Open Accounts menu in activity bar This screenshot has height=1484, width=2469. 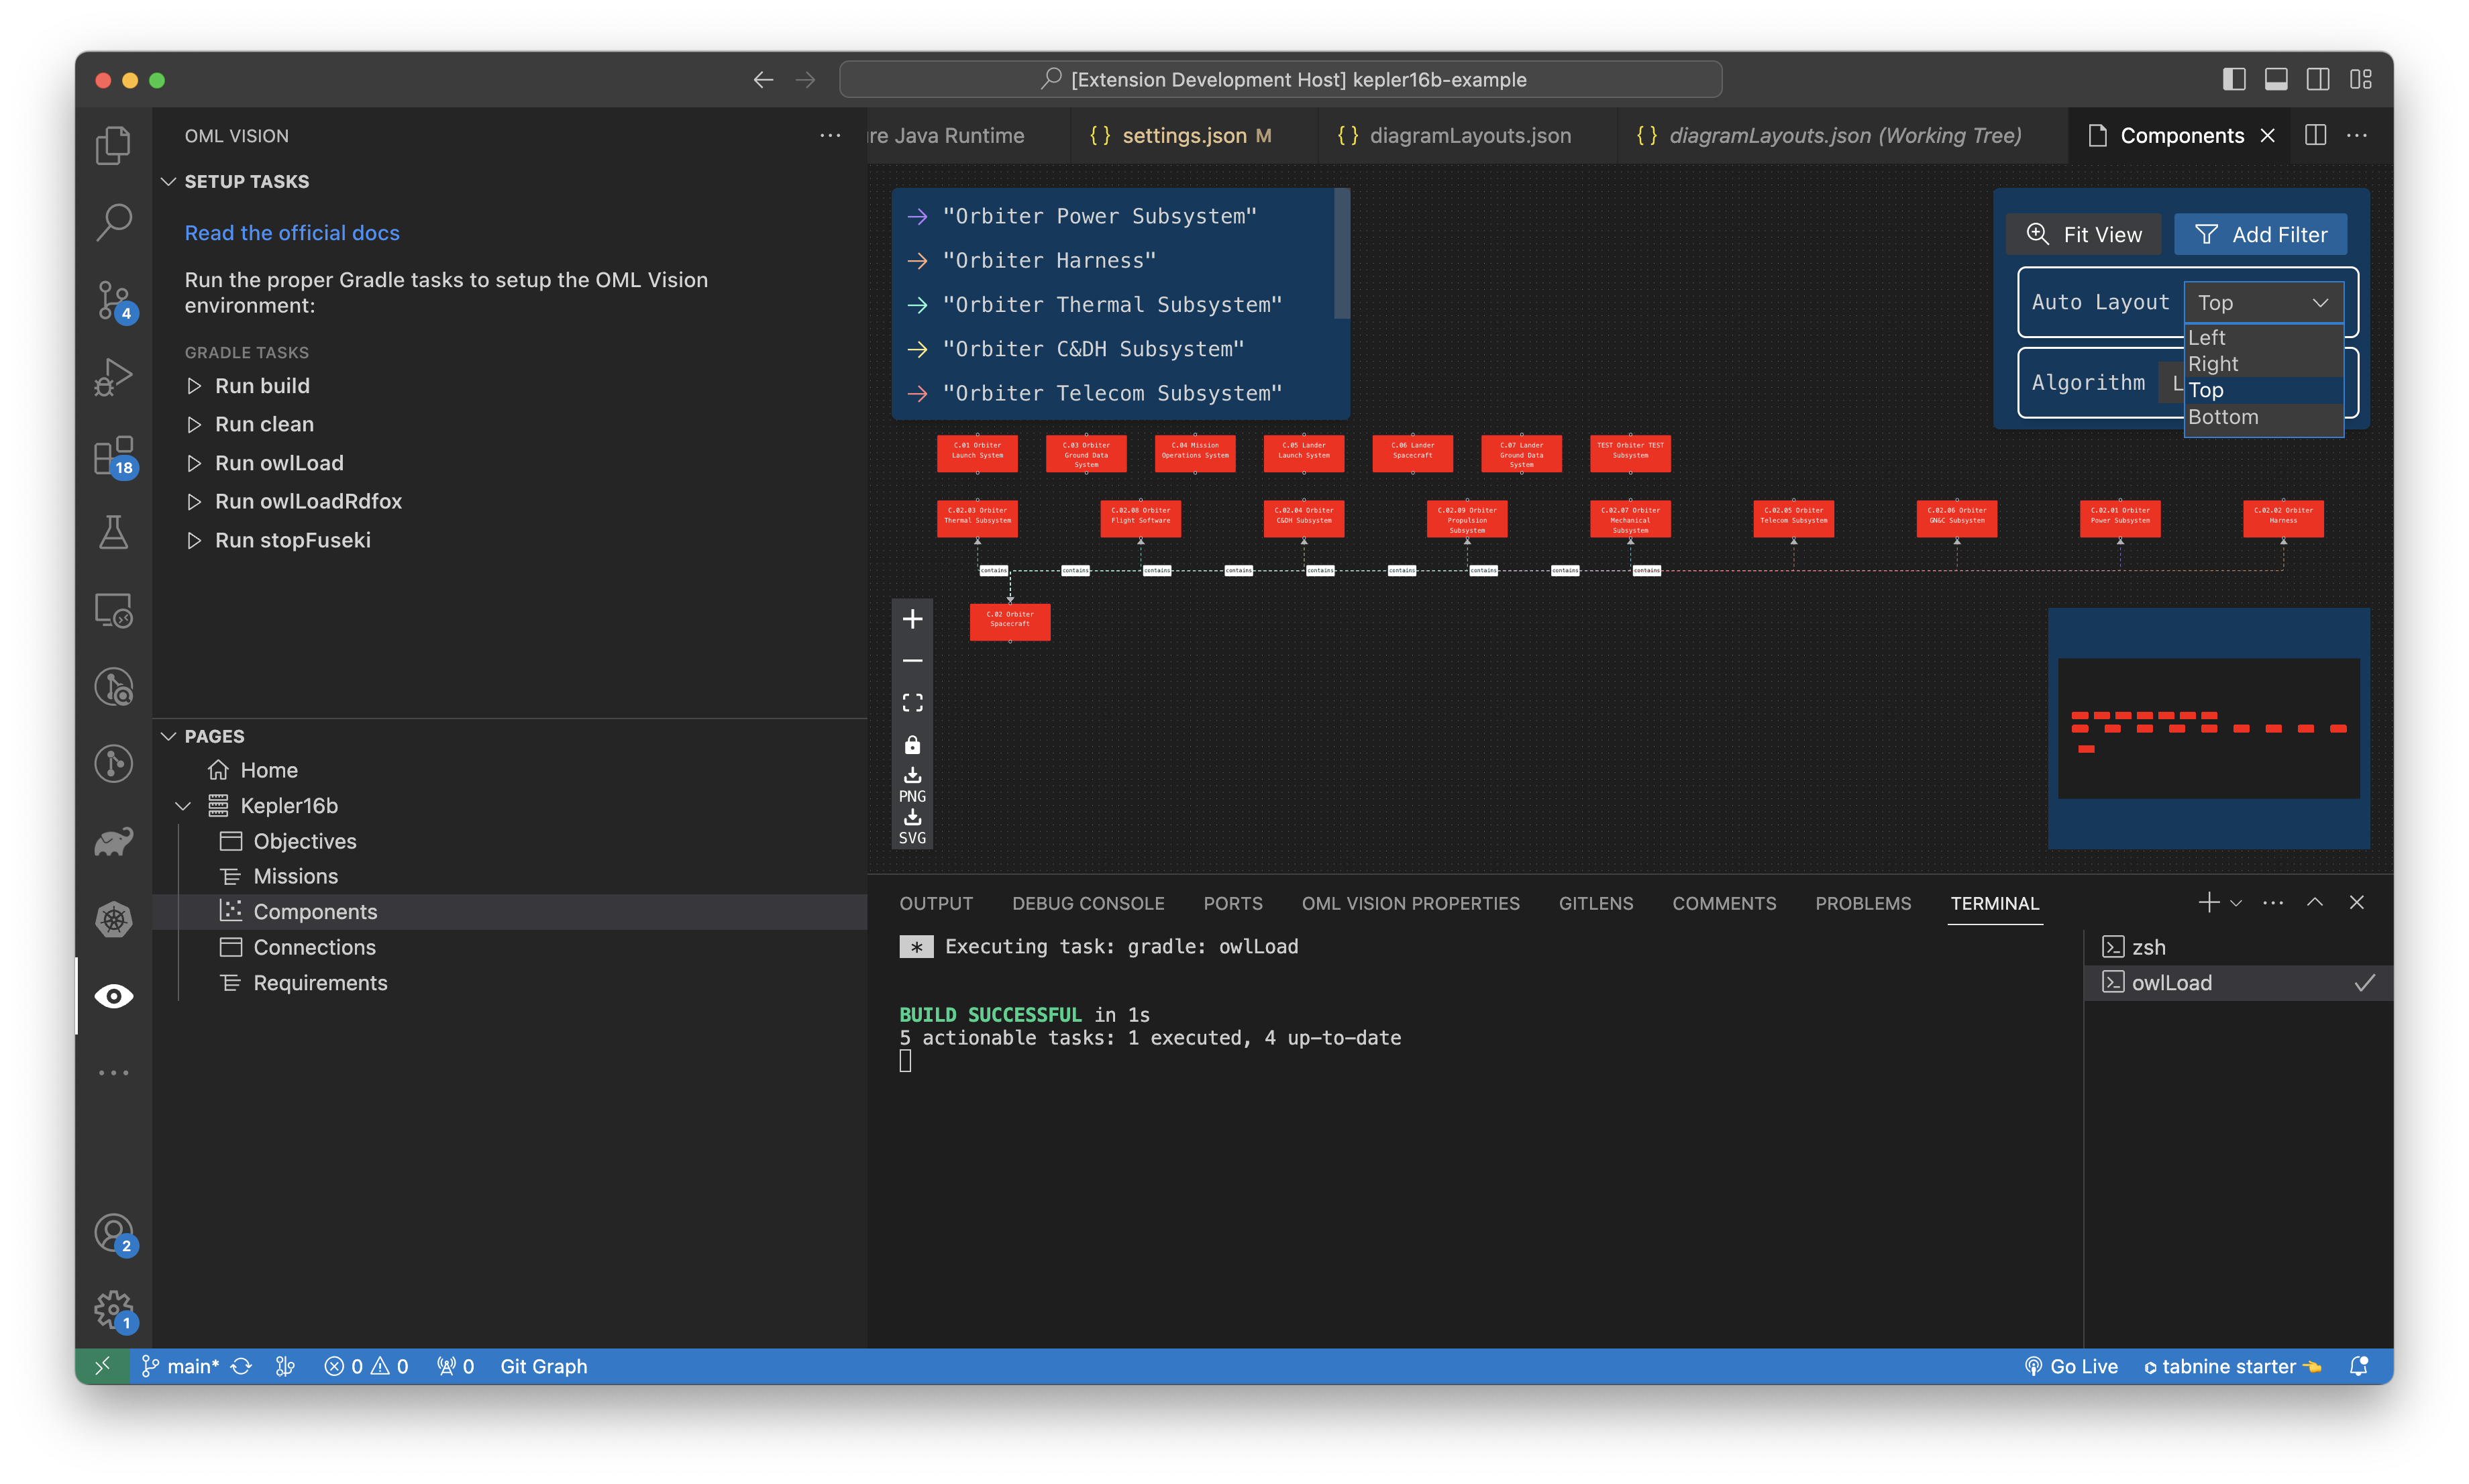tap(113, 1233)
